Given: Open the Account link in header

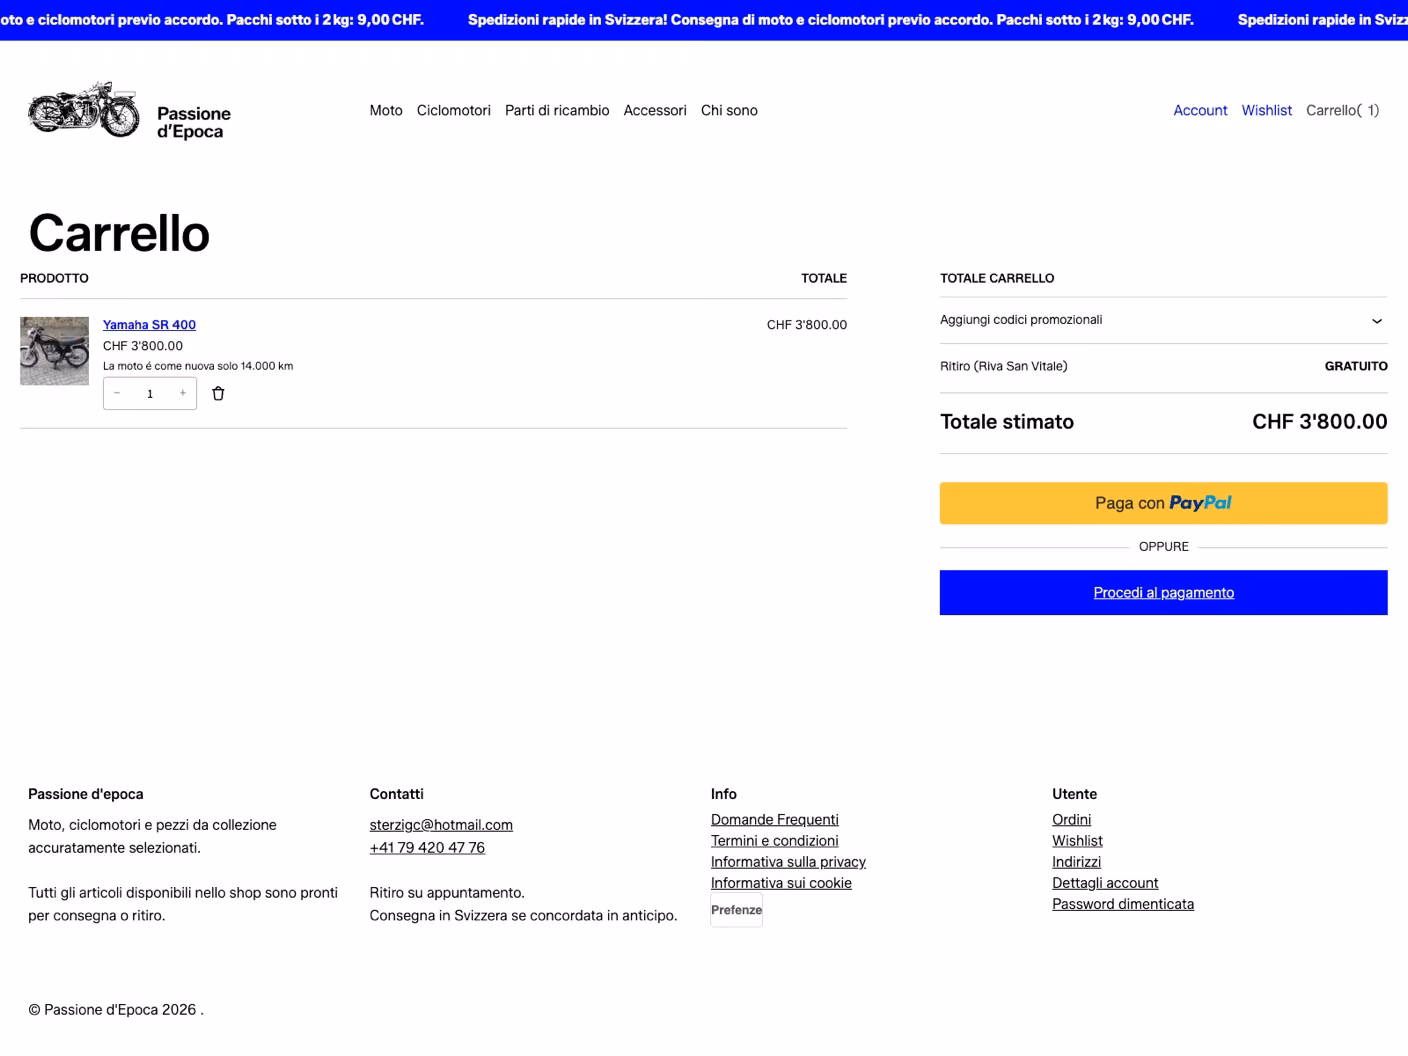Looking at the screenshot, I should (x=1200, y=111).
